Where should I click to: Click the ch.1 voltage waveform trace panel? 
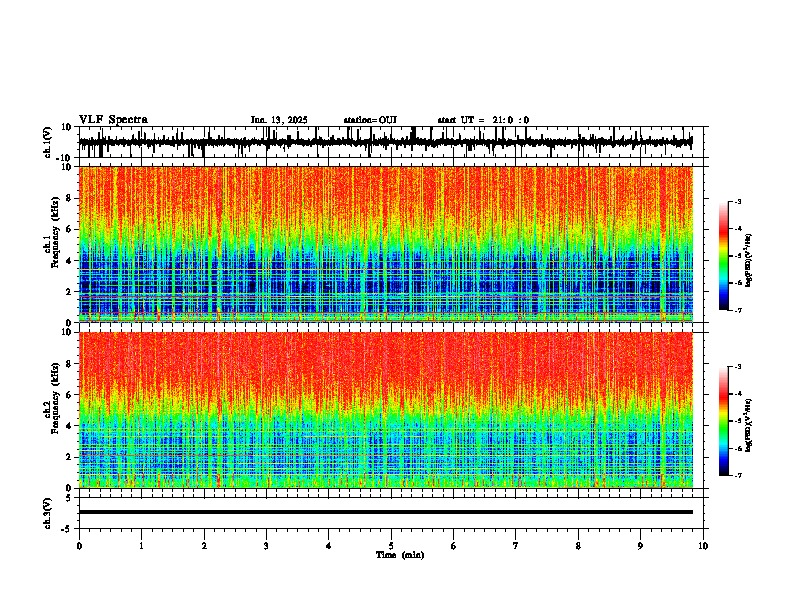(x=391, y=142)
